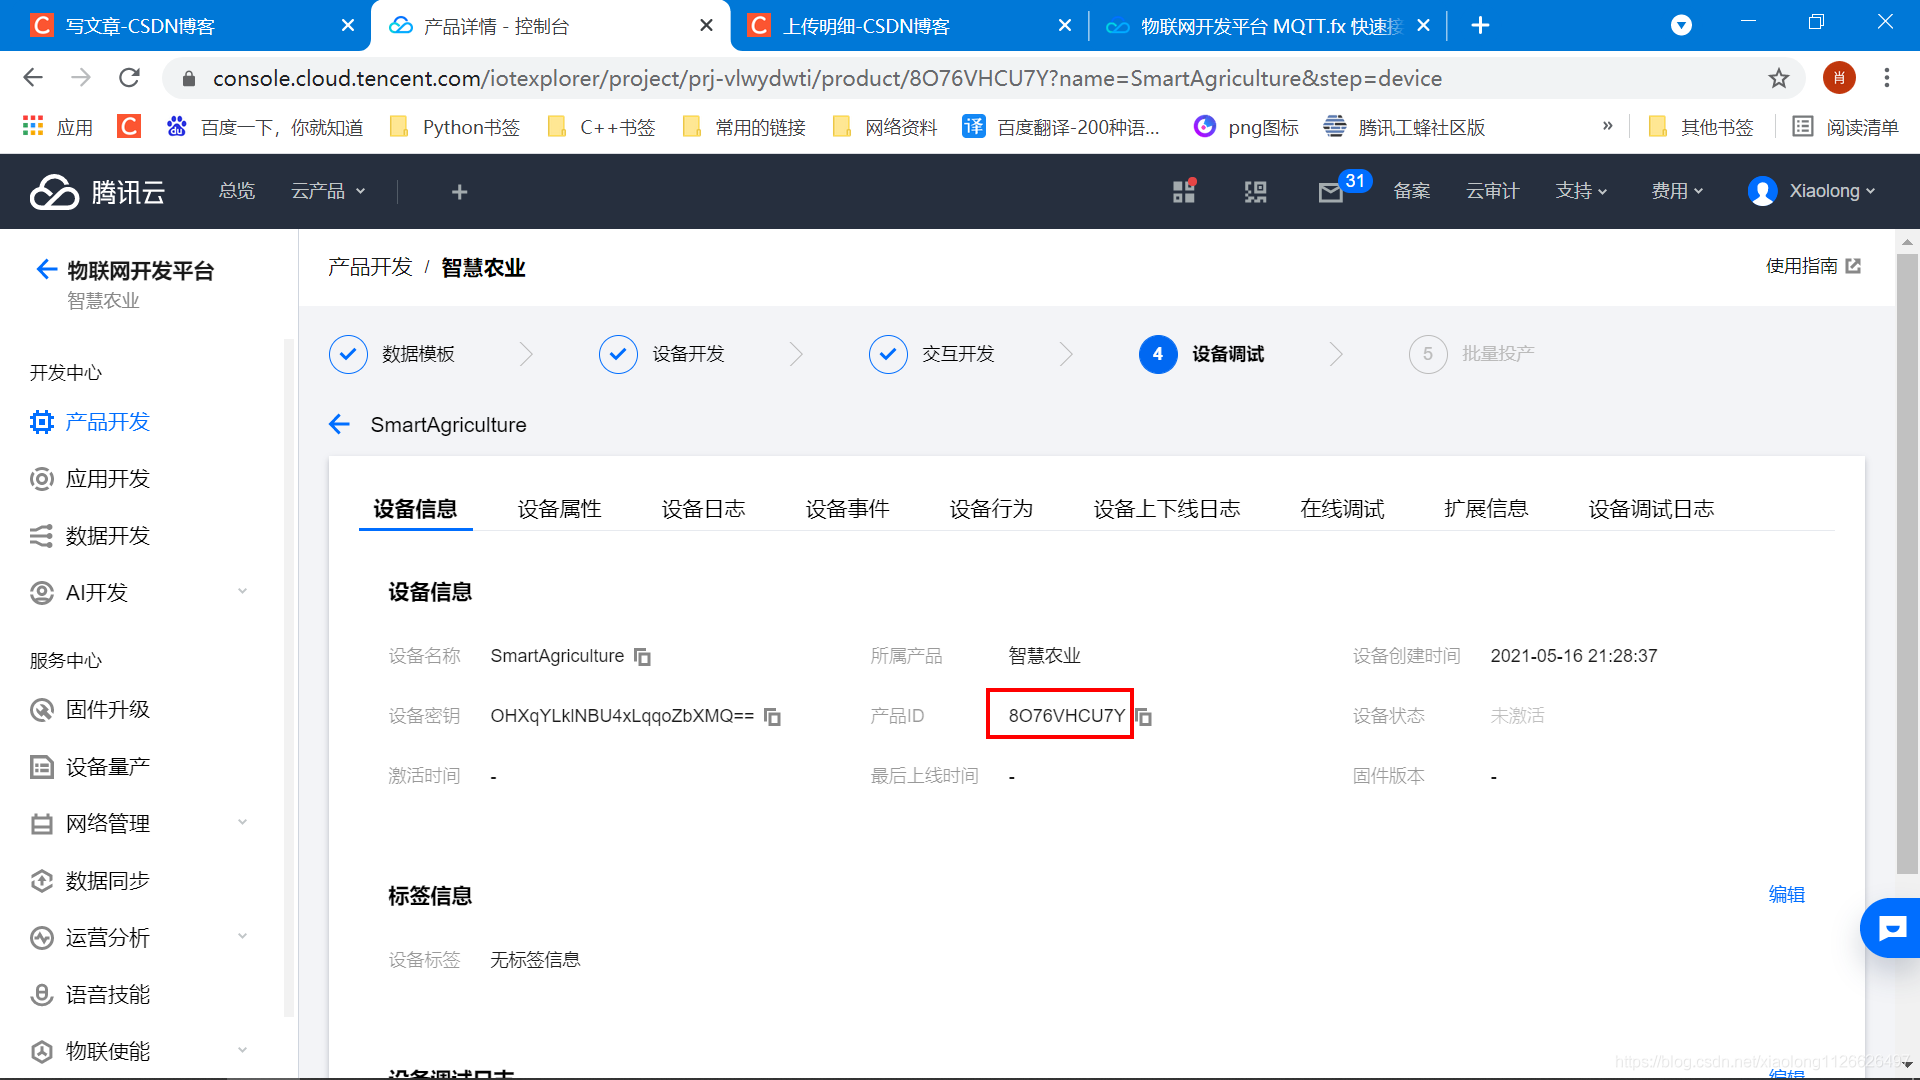Open the message inbox with 31 badge

(x=1331, y=192)
